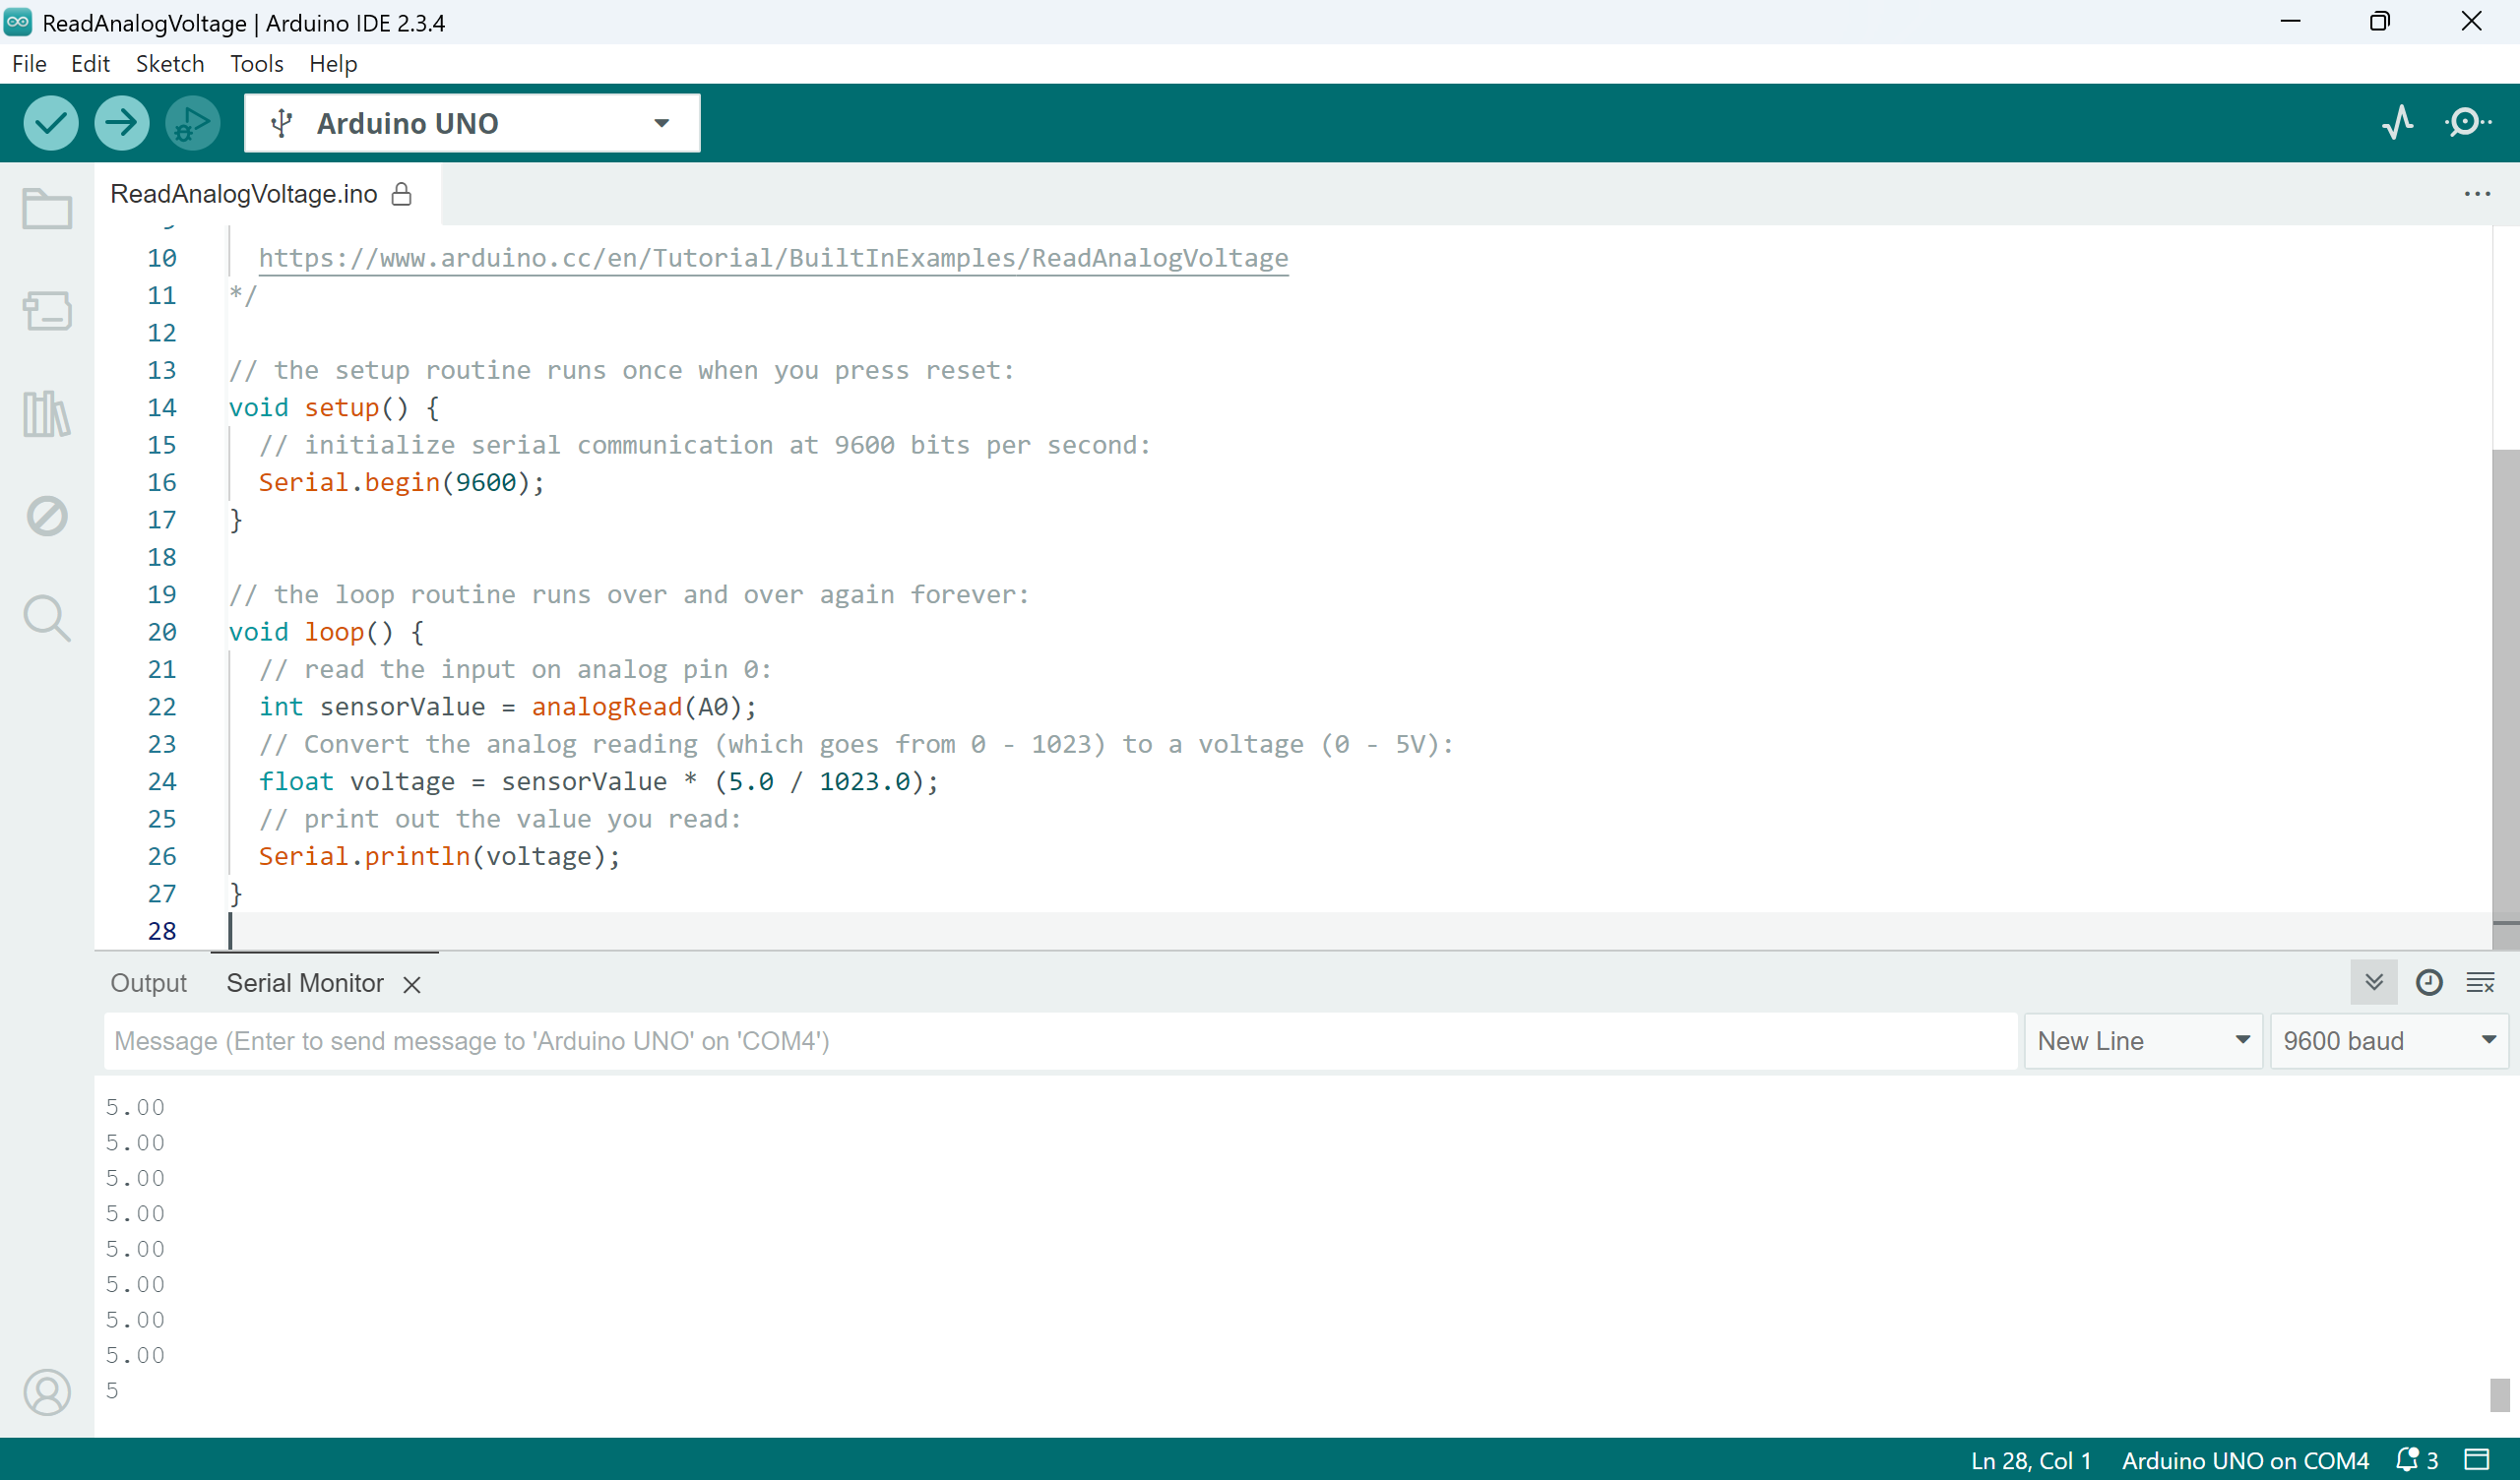Open the Boards Manager sidebar icon
Screen dimensions: 2520x1480
[x=47, y=311]
